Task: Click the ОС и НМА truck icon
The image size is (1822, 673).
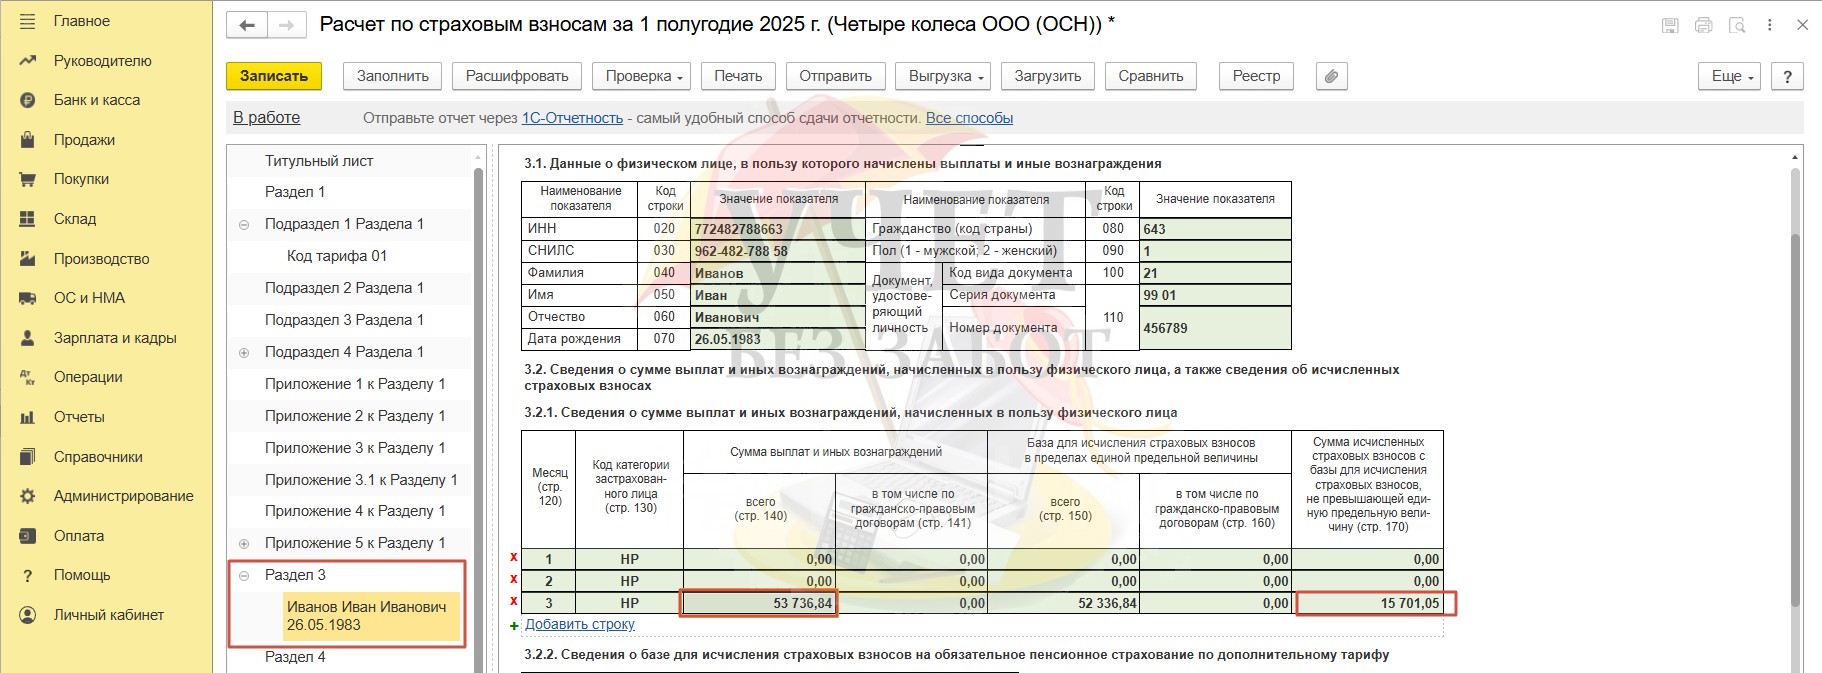Action: pyautogui.click(x=27, y=298)
